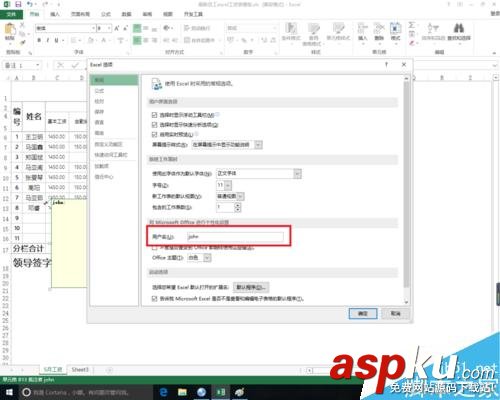Toggle 'always use these values' checkbox below the user name

pyautogui.click(x=154, y=248)
